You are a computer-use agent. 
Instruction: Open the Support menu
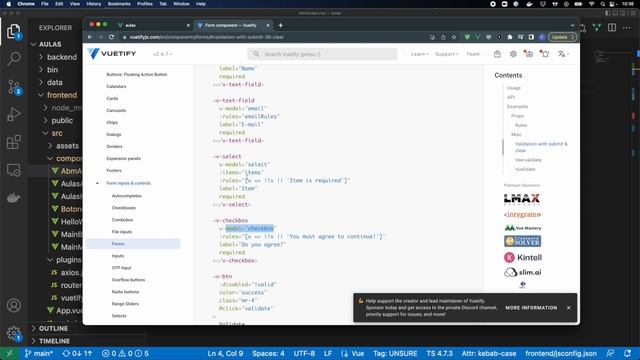tap(447, 54)
